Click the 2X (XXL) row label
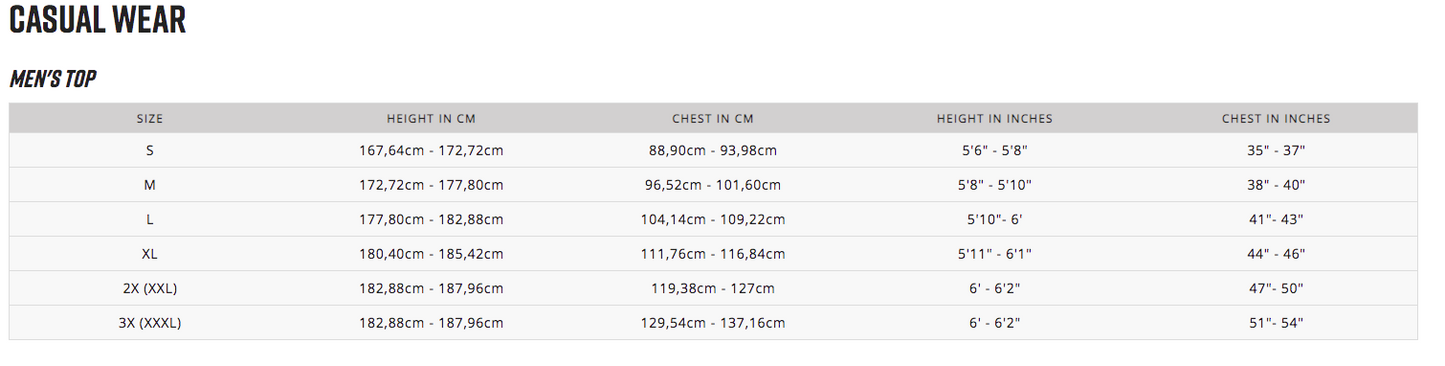 point(150,288)
